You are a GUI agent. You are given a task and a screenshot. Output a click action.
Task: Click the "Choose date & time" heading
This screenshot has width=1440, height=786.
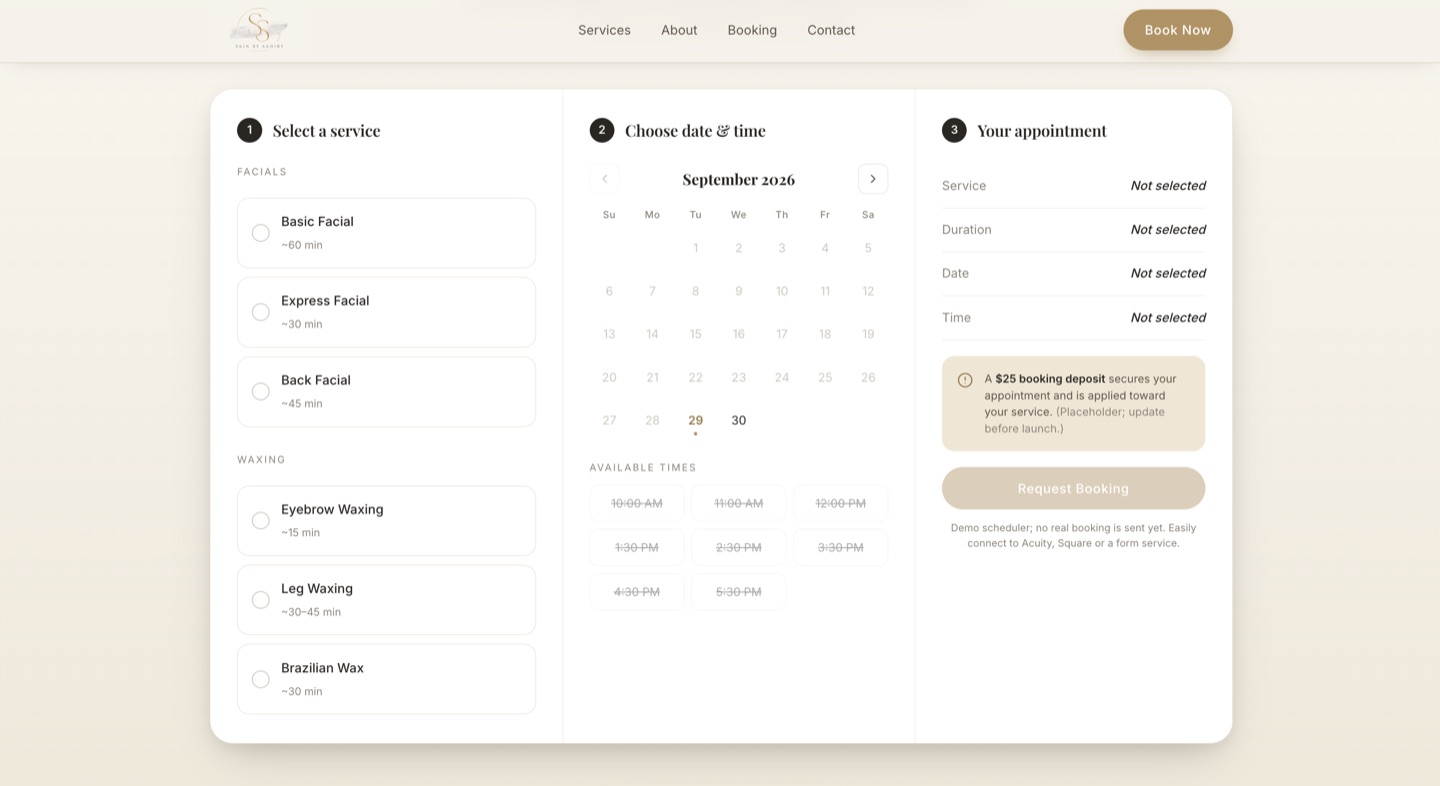(695, 131)
